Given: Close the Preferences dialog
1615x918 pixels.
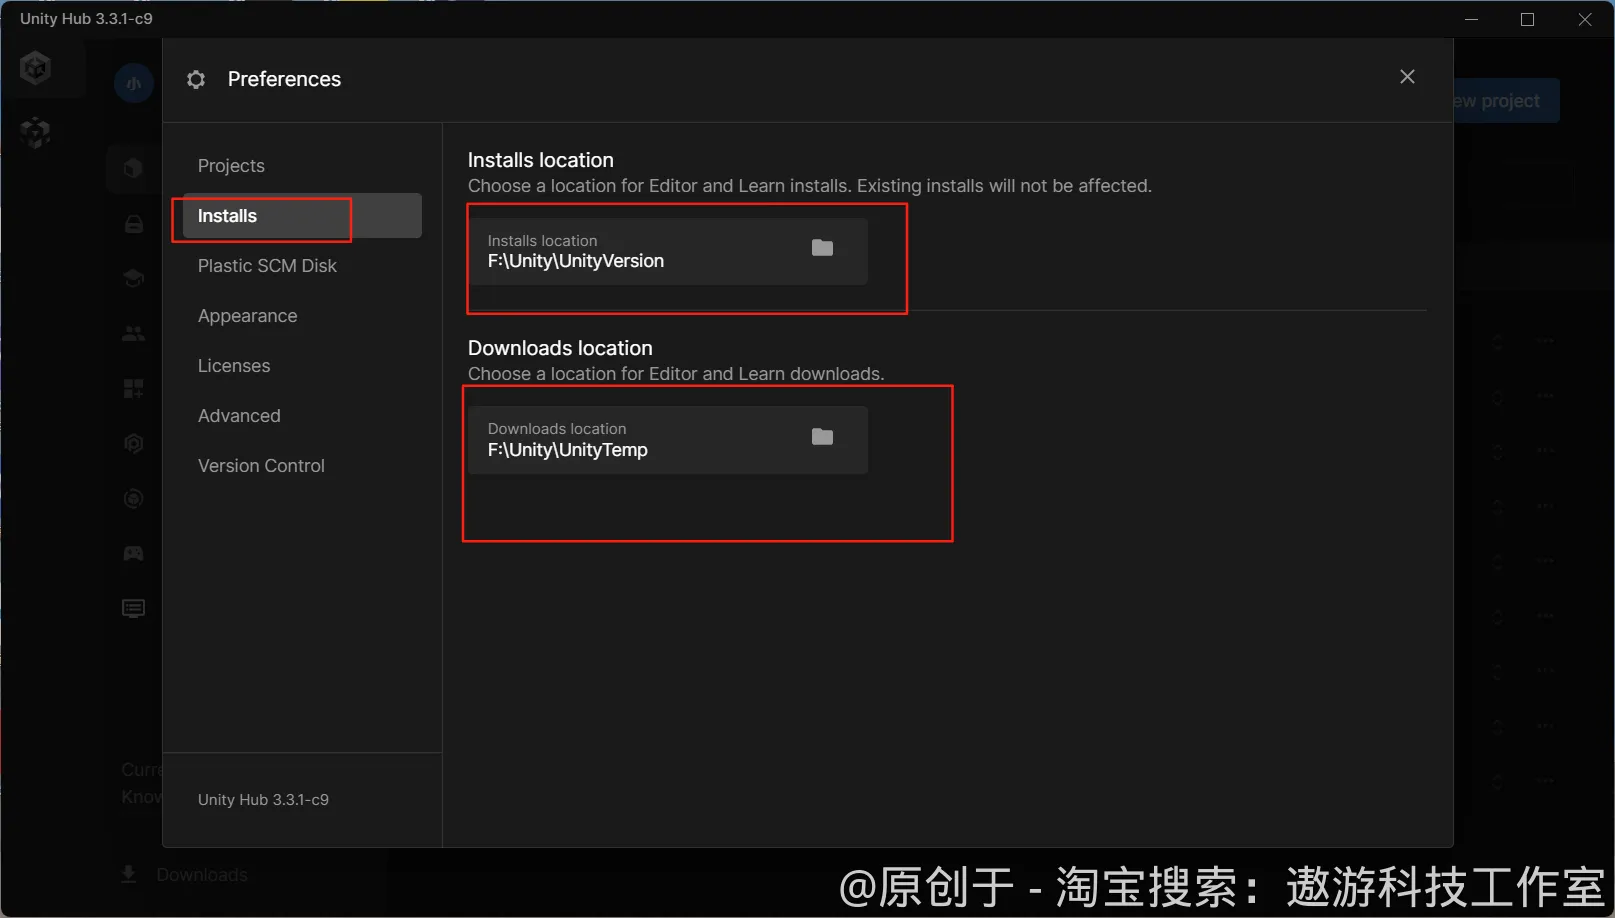Looking at the screenshot, I should (x=1407, y=77).
